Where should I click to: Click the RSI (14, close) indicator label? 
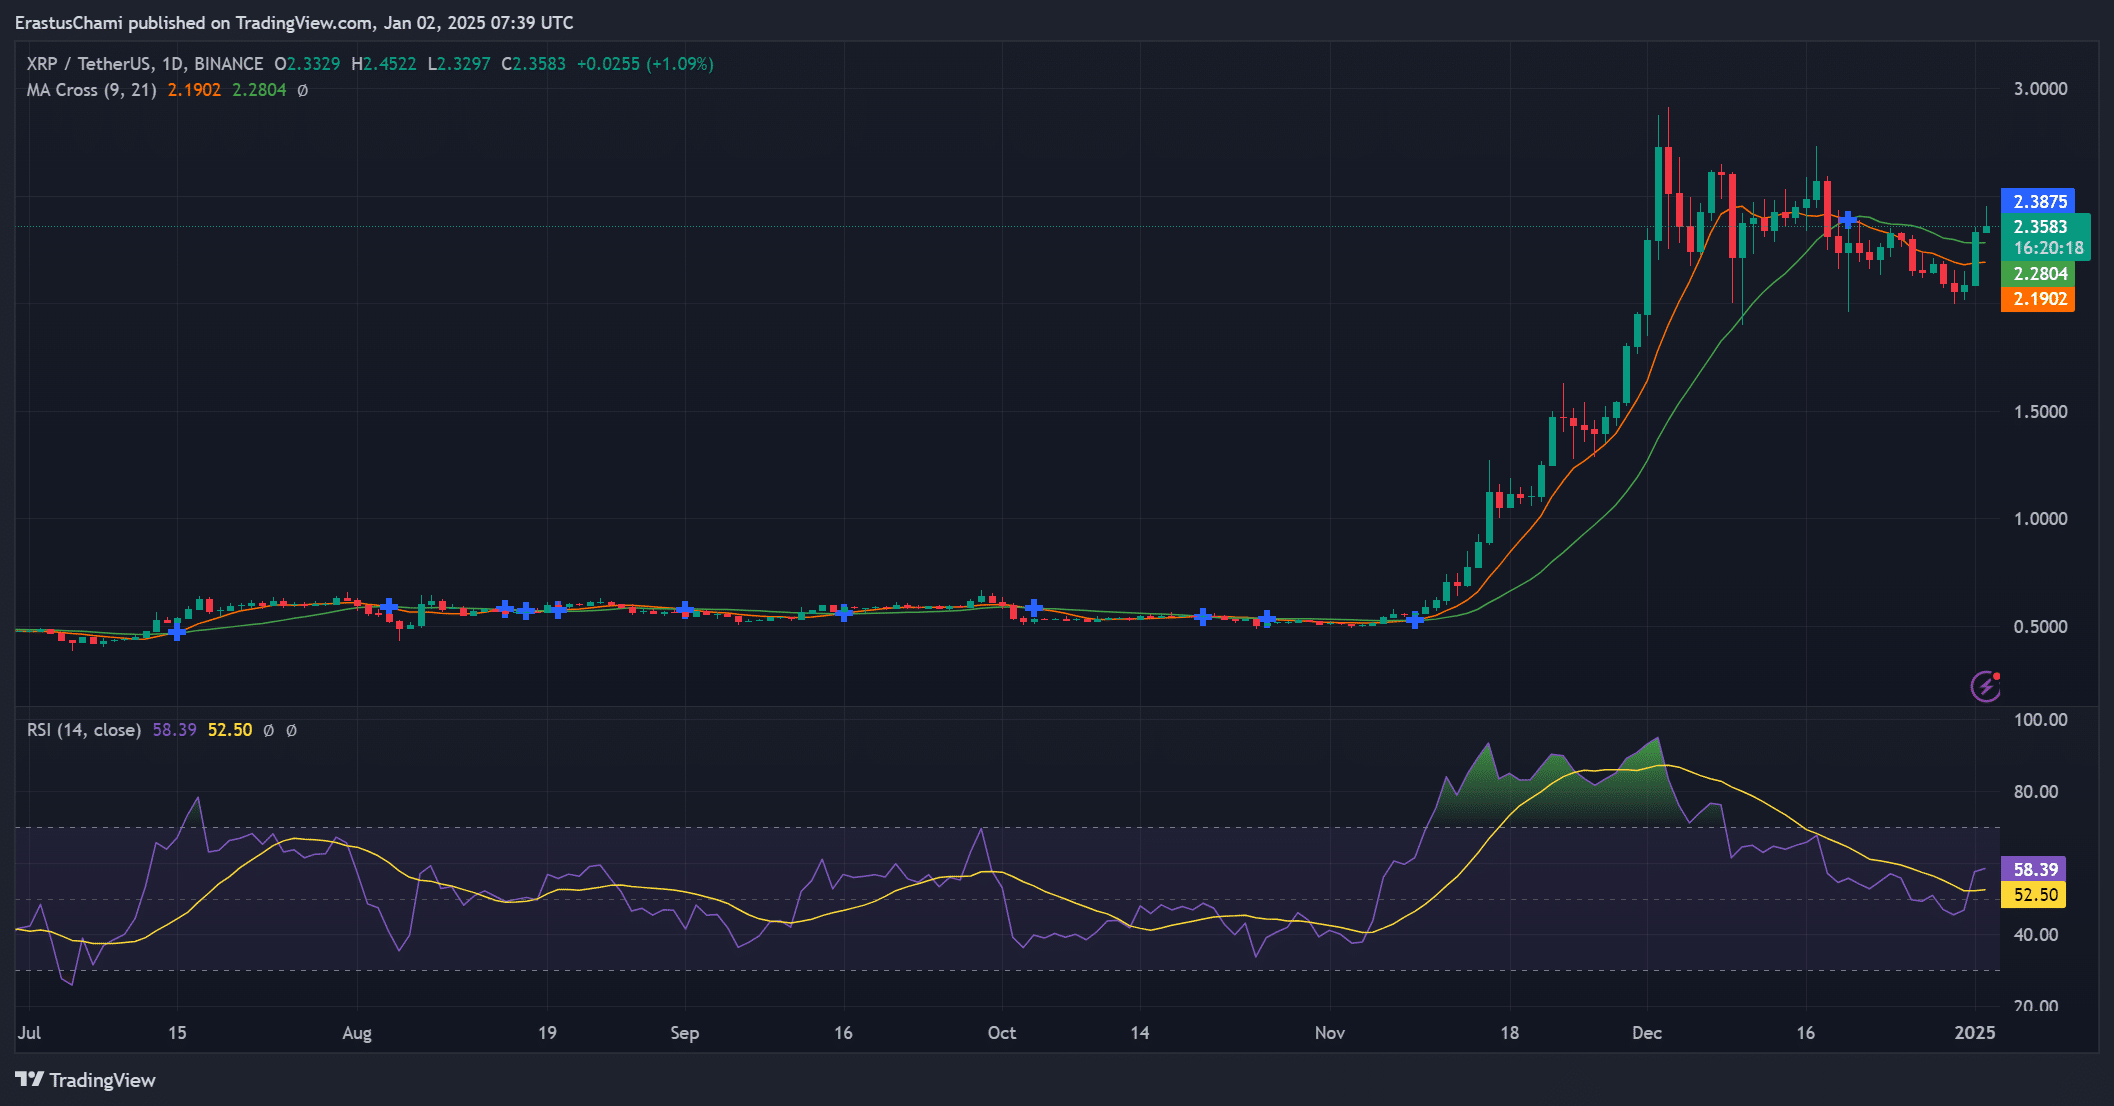[x=84, y=730]
